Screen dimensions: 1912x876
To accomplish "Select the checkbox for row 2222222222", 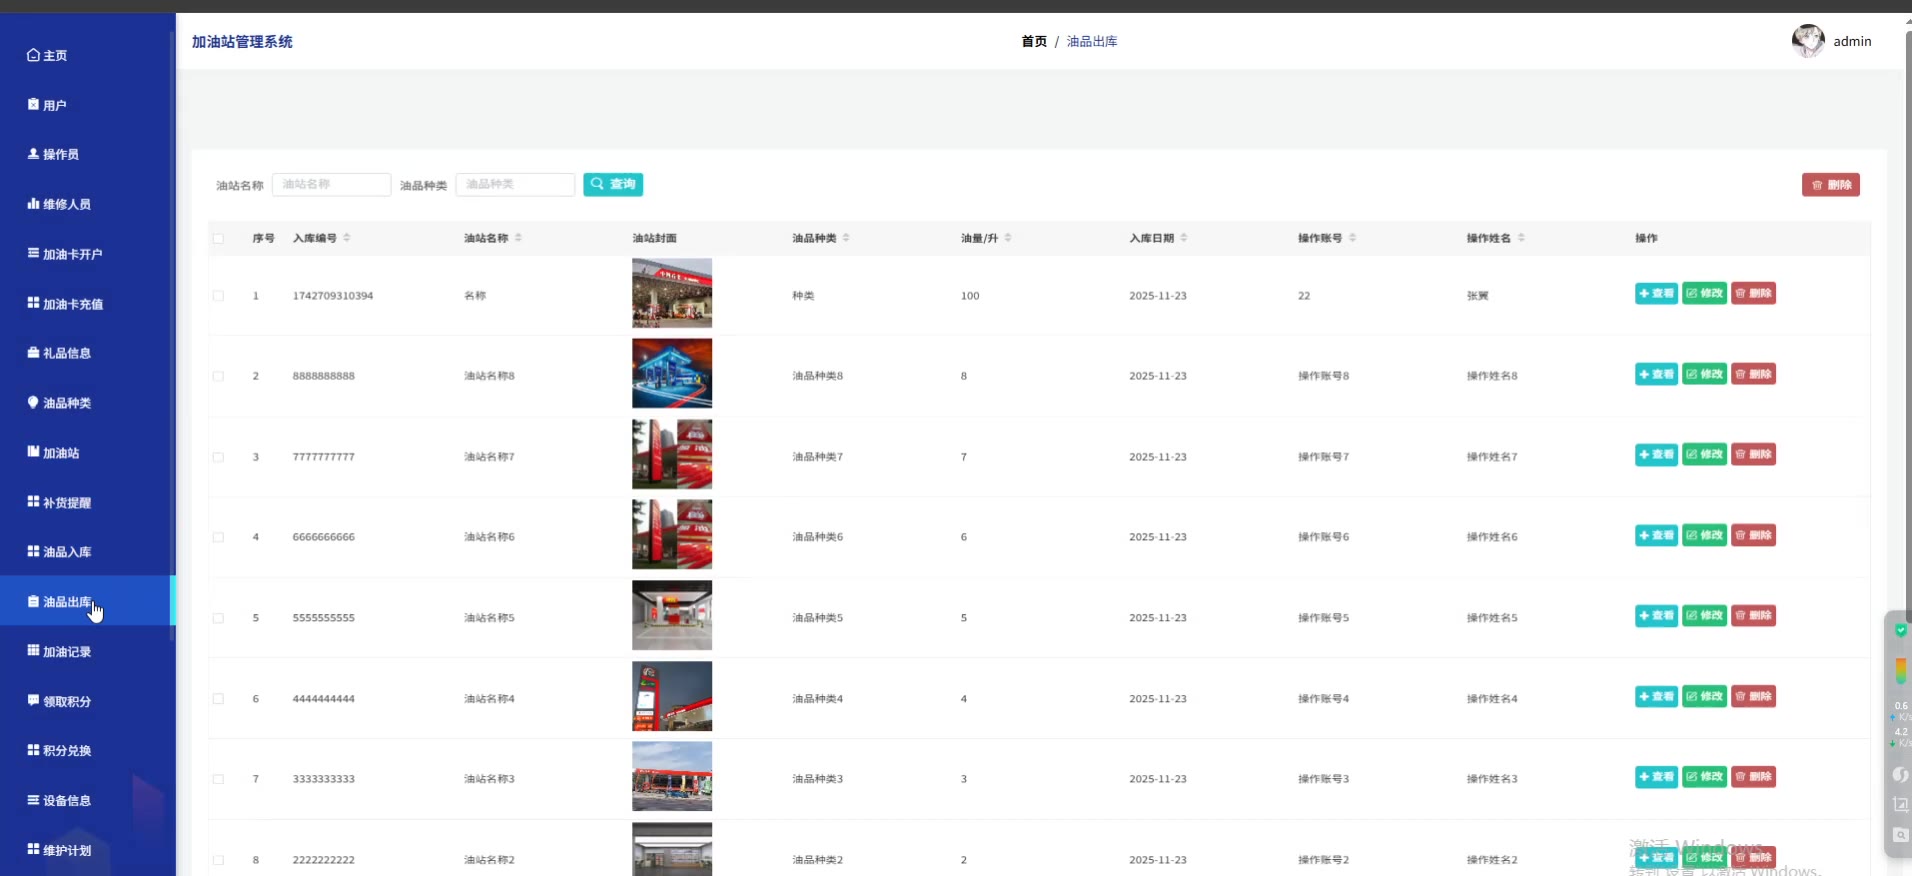I will (x=218, y=860).
